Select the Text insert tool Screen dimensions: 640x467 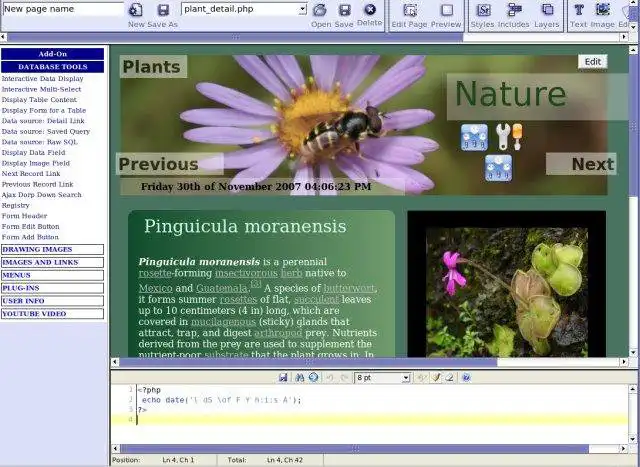tap(578, 11)
